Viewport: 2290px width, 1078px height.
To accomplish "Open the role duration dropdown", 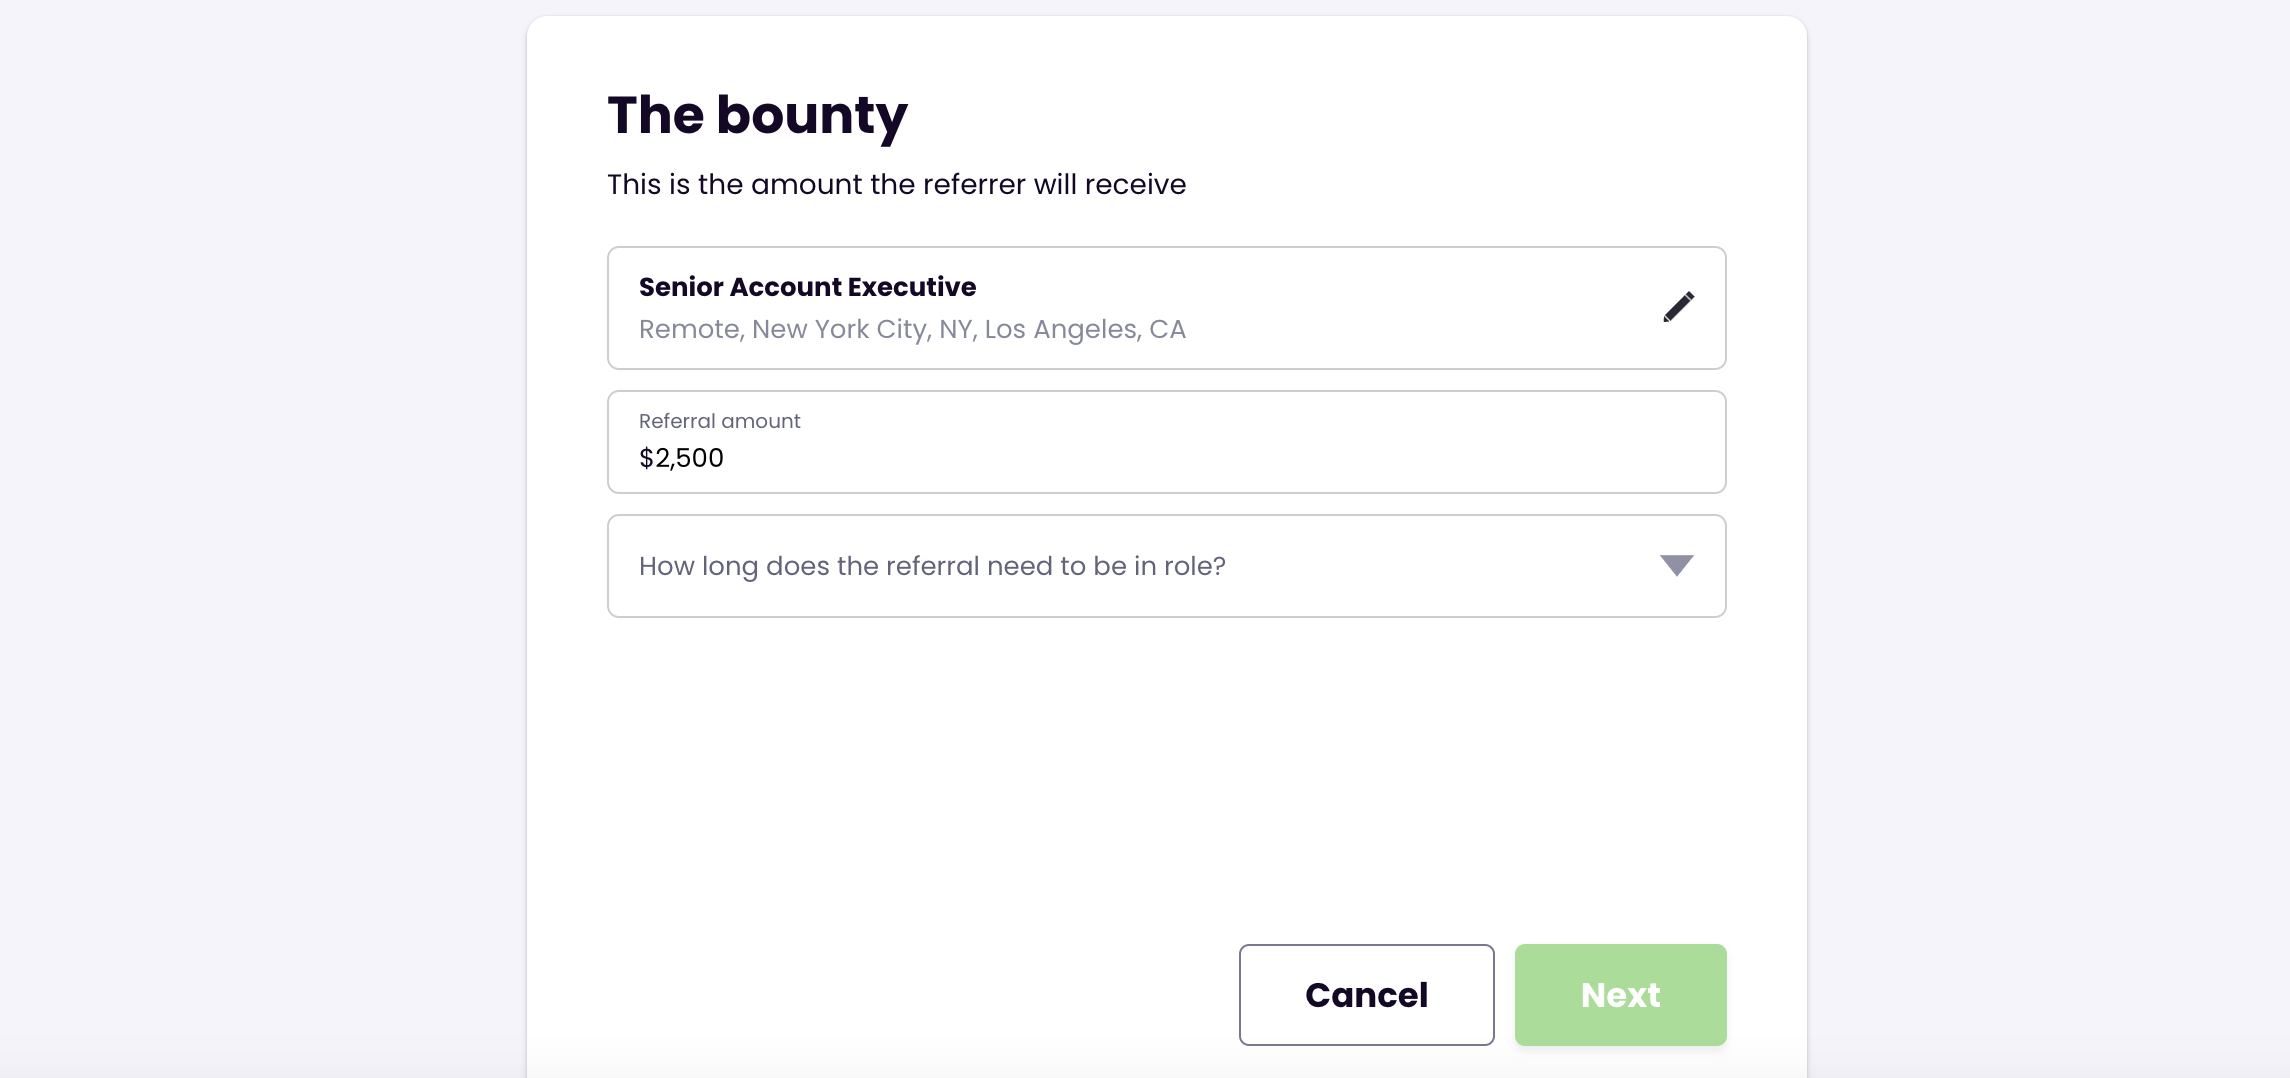I will (1166, 566).
